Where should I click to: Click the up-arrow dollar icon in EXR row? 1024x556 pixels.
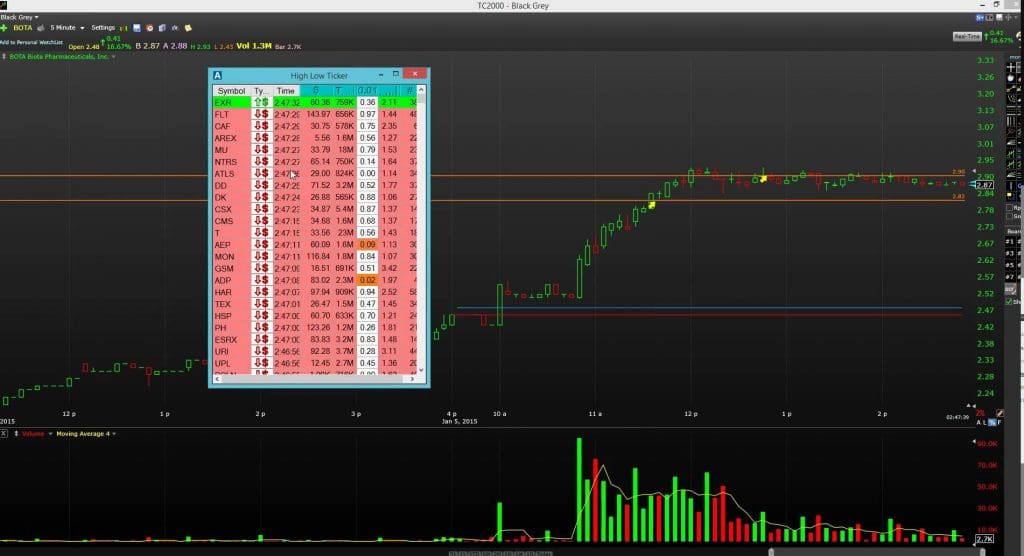click(261, 103)
